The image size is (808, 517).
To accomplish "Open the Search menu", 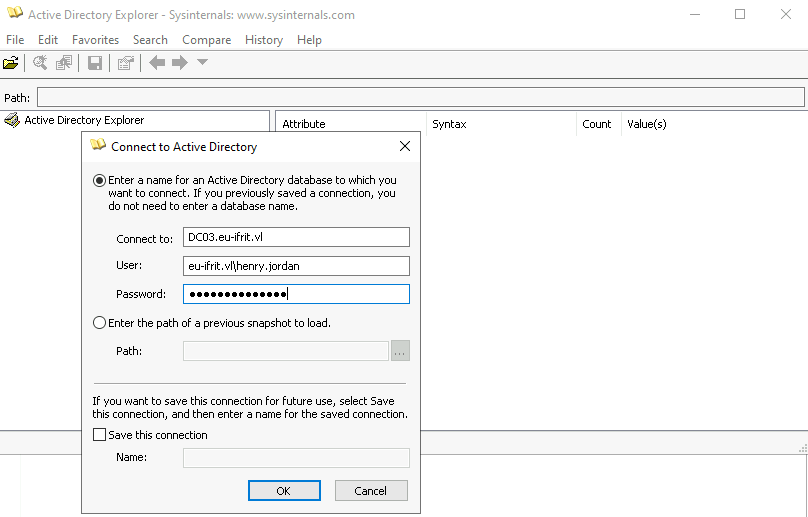I will (150, 40).
